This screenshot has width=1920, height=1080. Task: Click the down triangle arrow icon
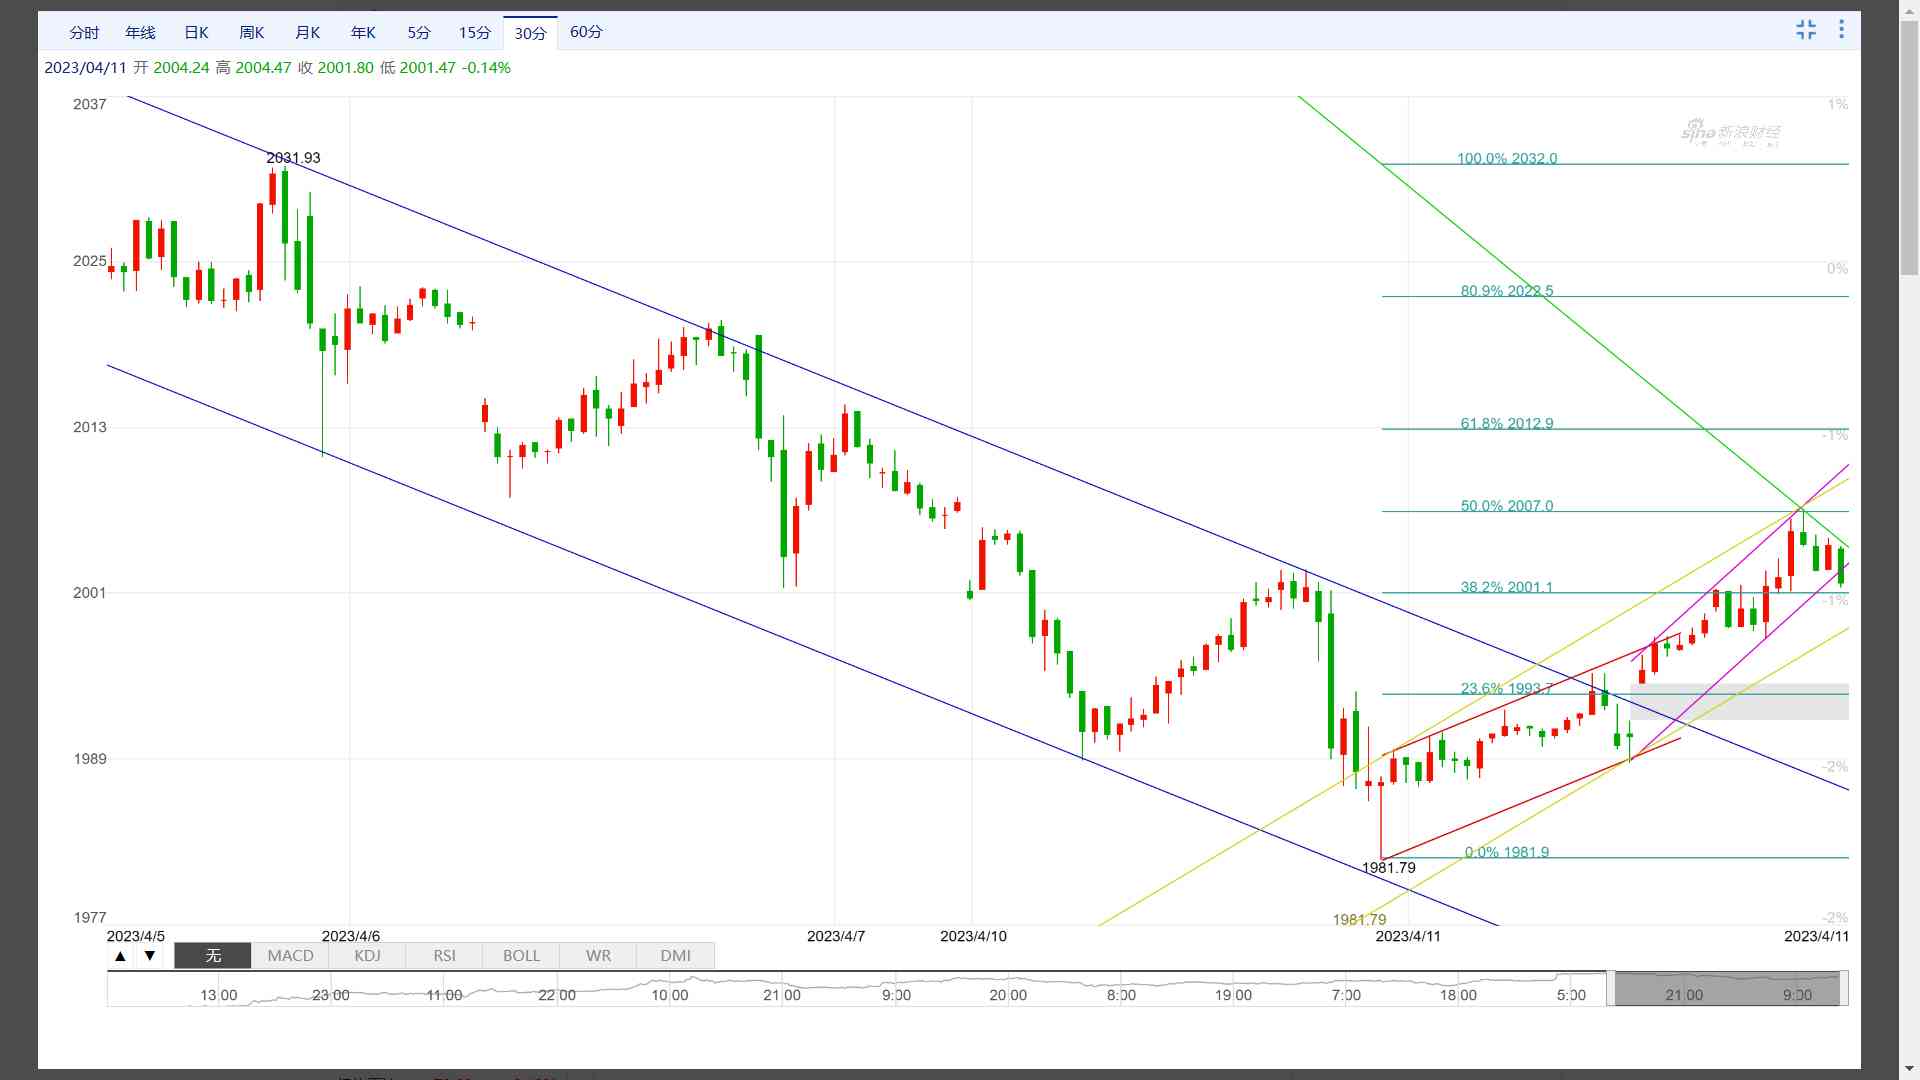pyautogui.click(x=150, y=956)
